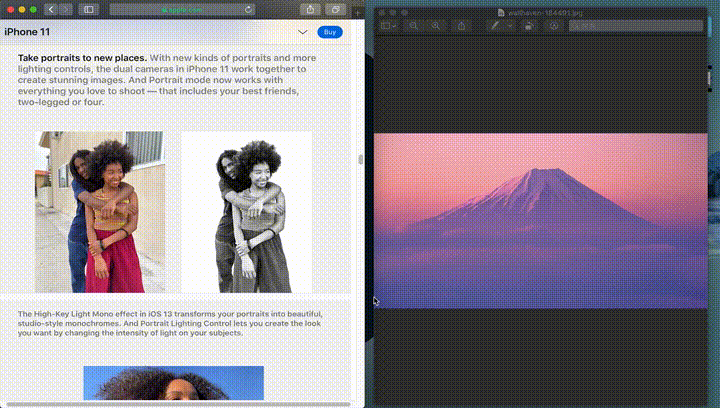Screen dimensions: 720x408
Task: Toggle the Safari sidebar
Action: point(89,9)
